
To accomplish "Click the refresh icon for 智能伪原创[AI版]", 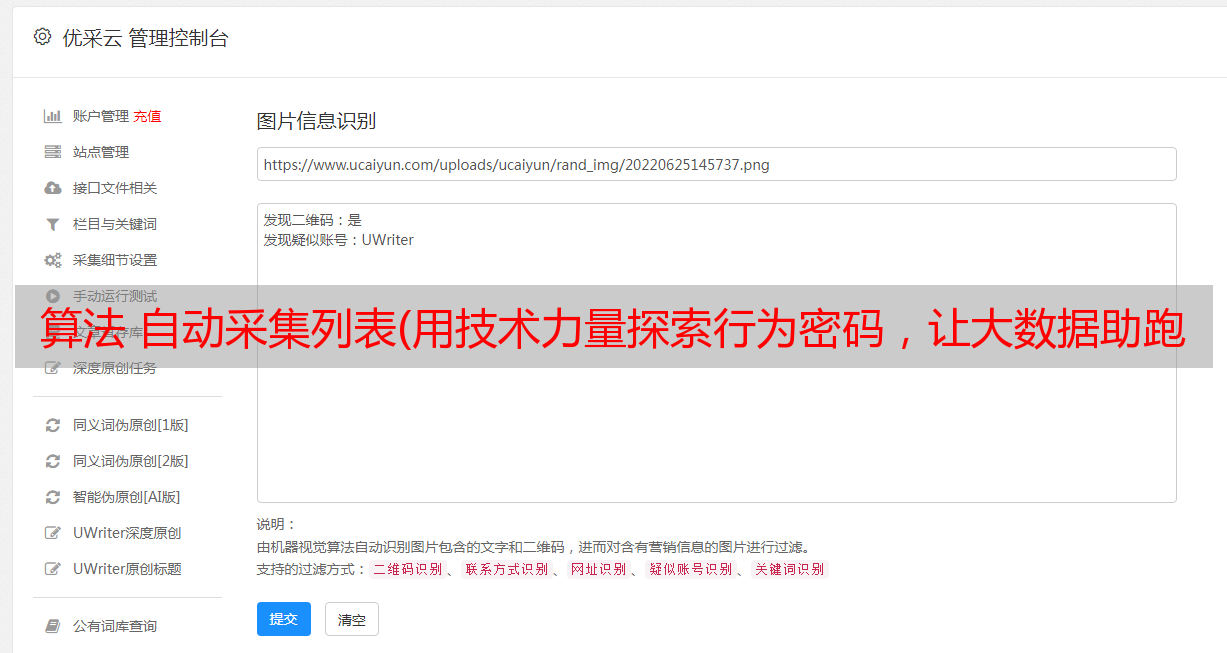I will tap(53, 497).
